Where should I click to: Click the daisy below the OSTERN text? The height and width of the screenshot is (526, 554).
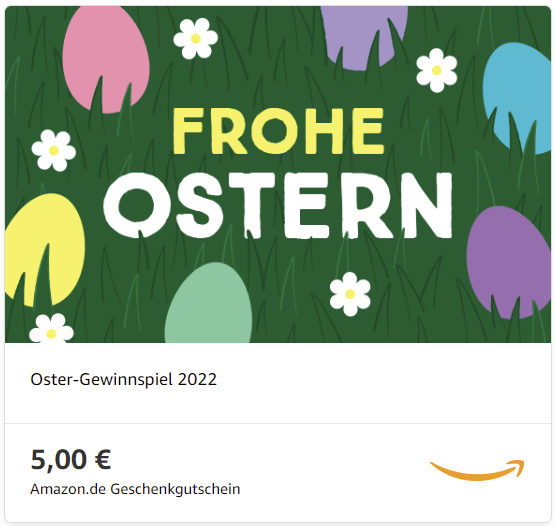(x=350, y=294)
